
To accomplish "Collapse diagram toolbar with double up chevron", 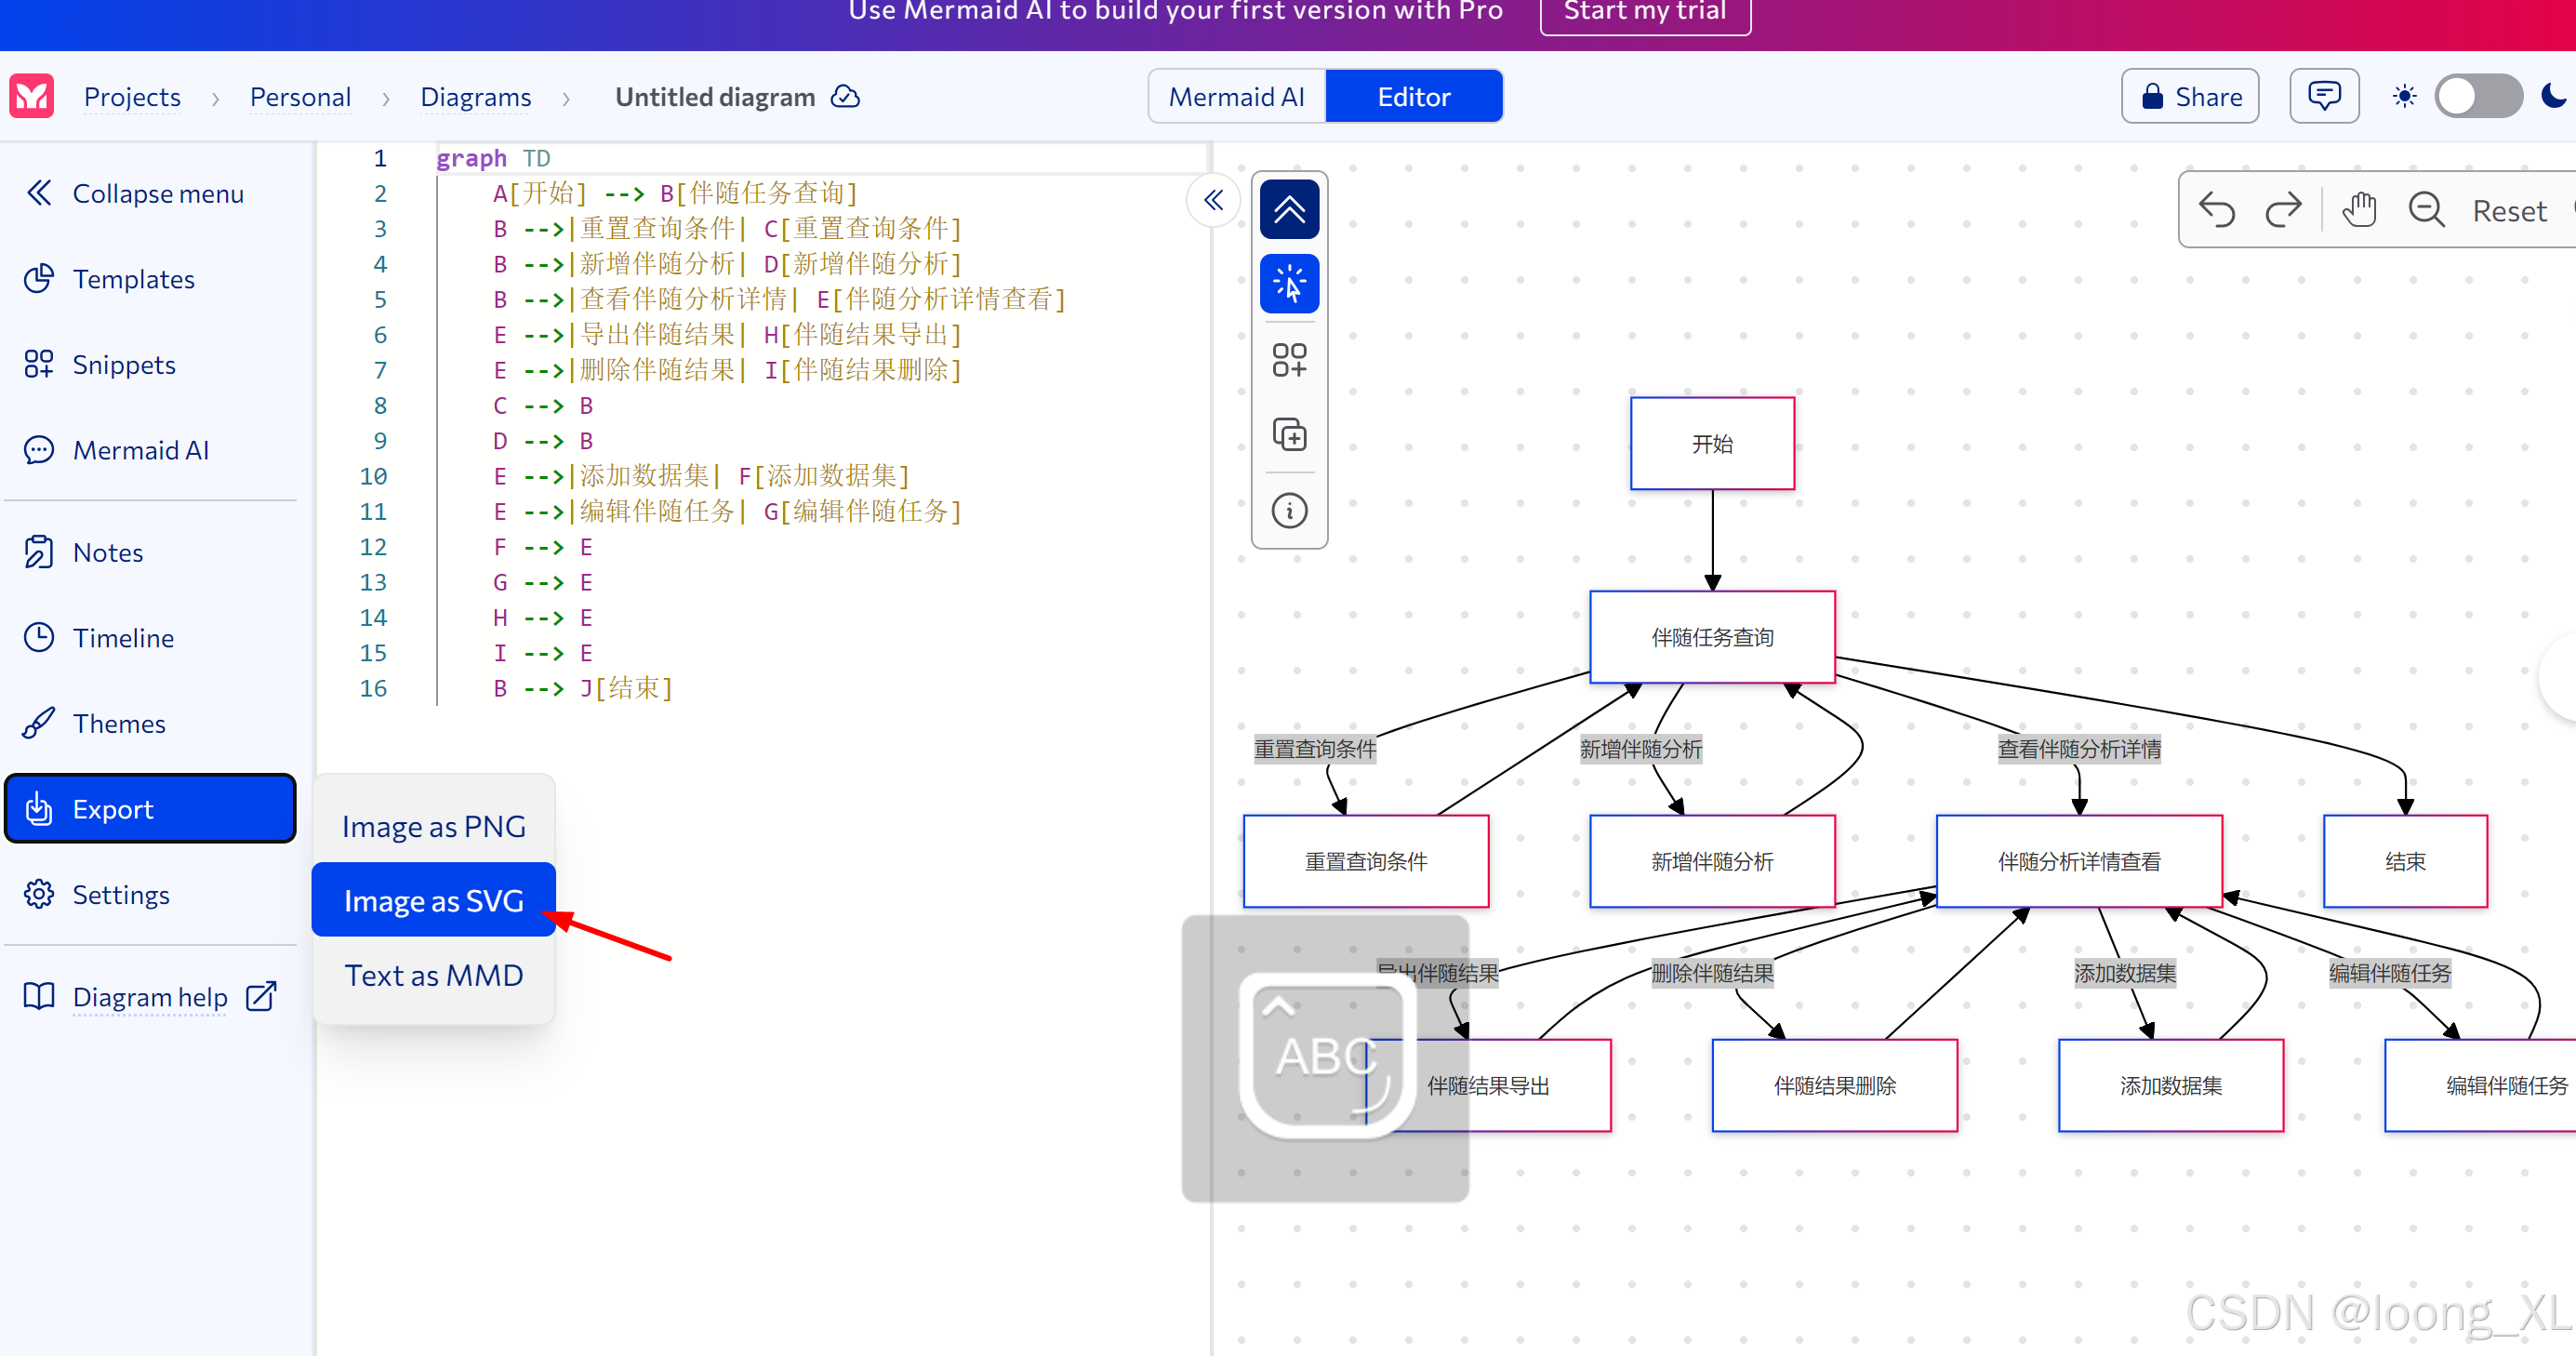I will [1289, 210].
